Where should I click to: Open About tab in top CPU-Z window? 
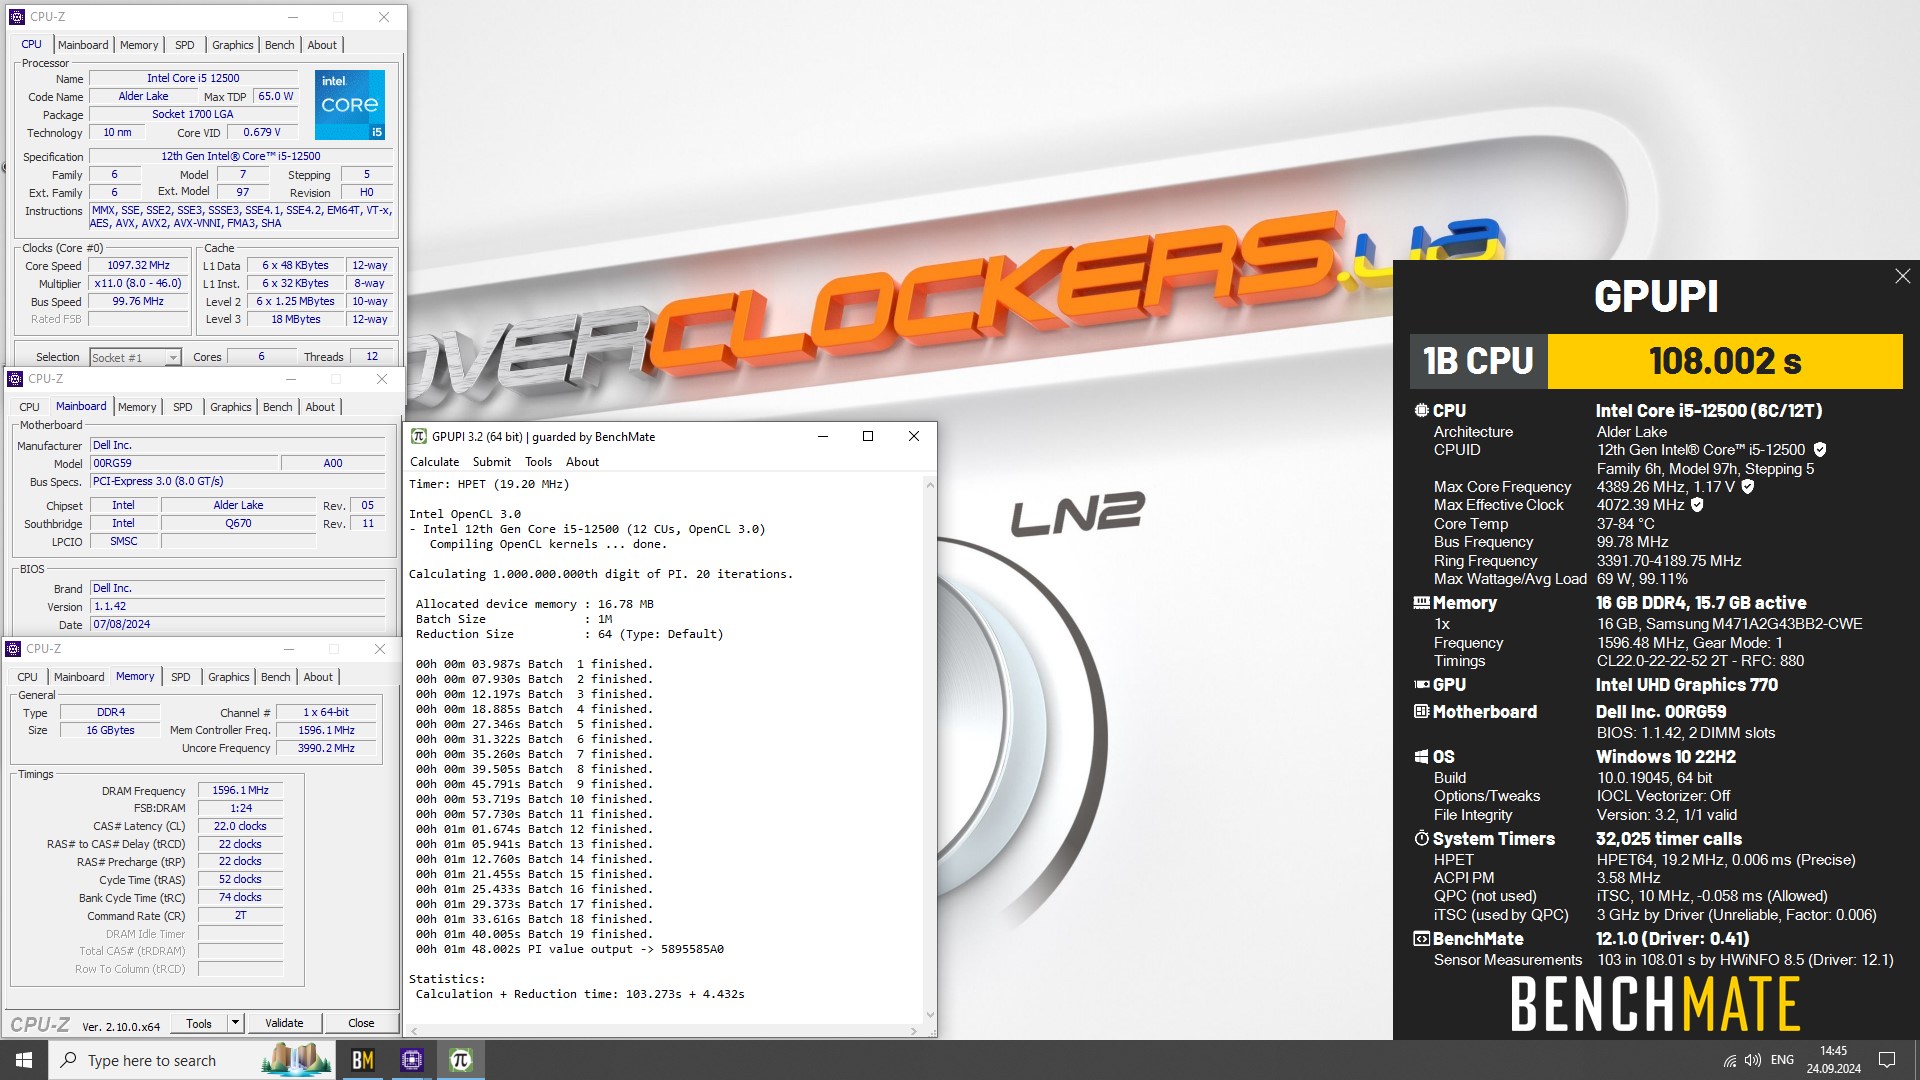tap(322, 45)
